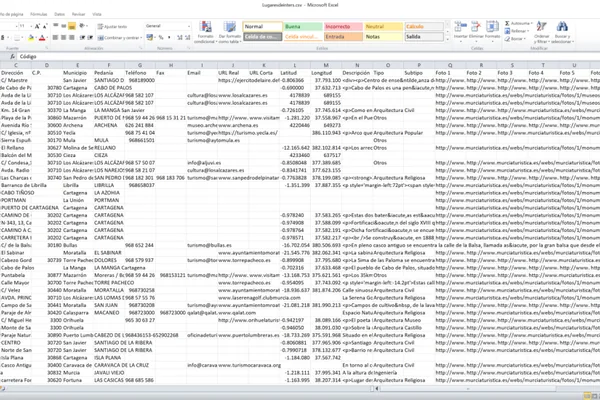Open the Fuente dialog launcher

[x=47, y=48]
